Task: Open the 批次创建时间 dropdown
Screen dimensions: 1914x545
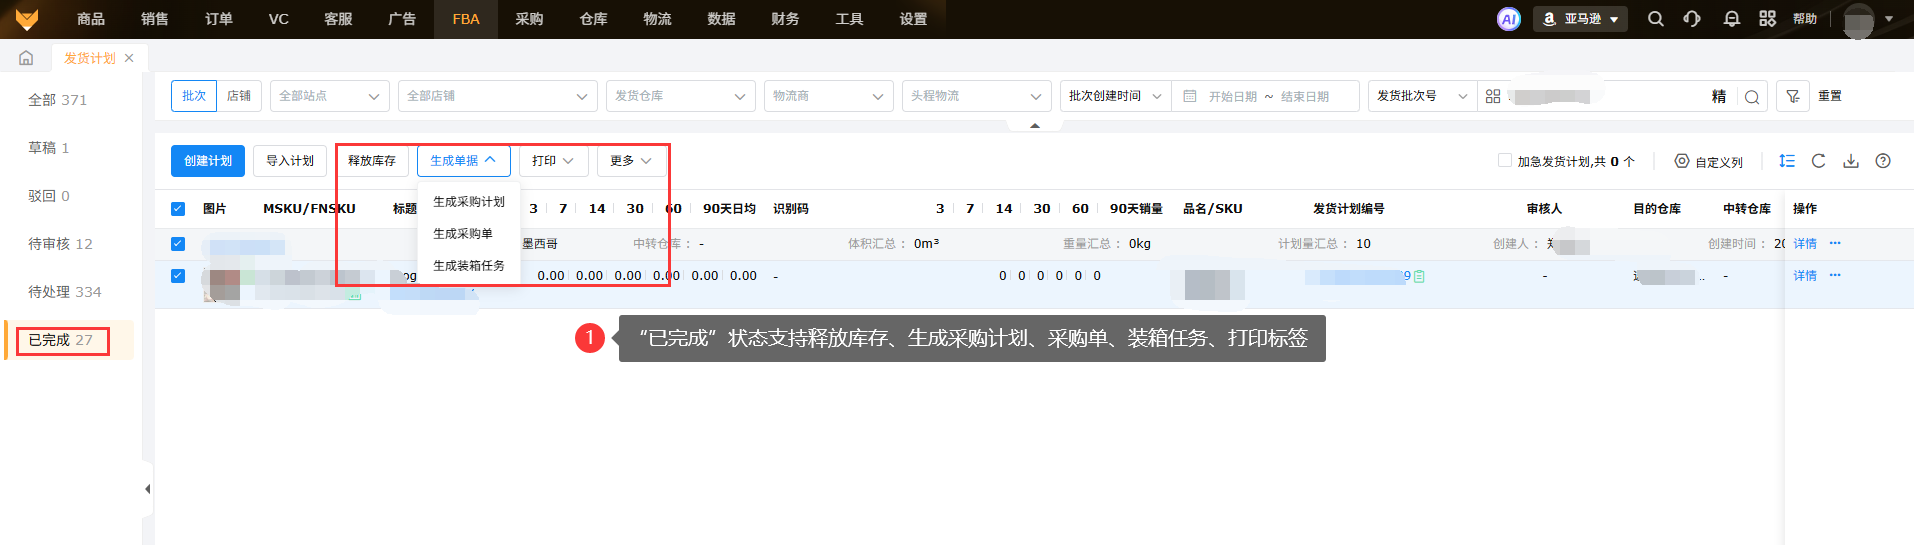Action: [1115, 96]
